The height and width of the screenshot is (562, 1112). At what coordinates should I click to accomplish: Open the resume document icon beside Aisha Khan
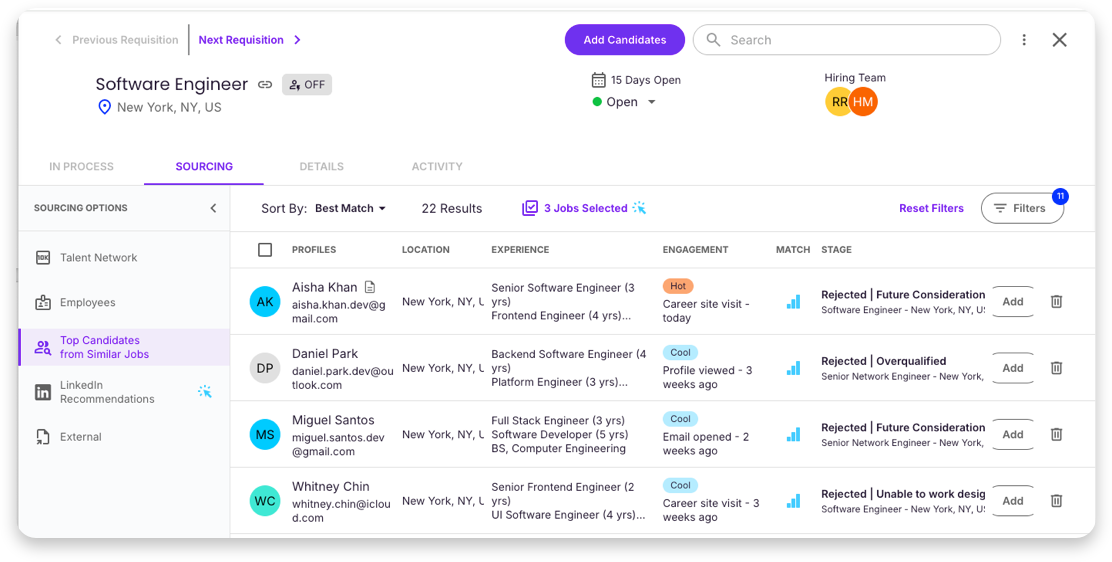coord(369,287)
